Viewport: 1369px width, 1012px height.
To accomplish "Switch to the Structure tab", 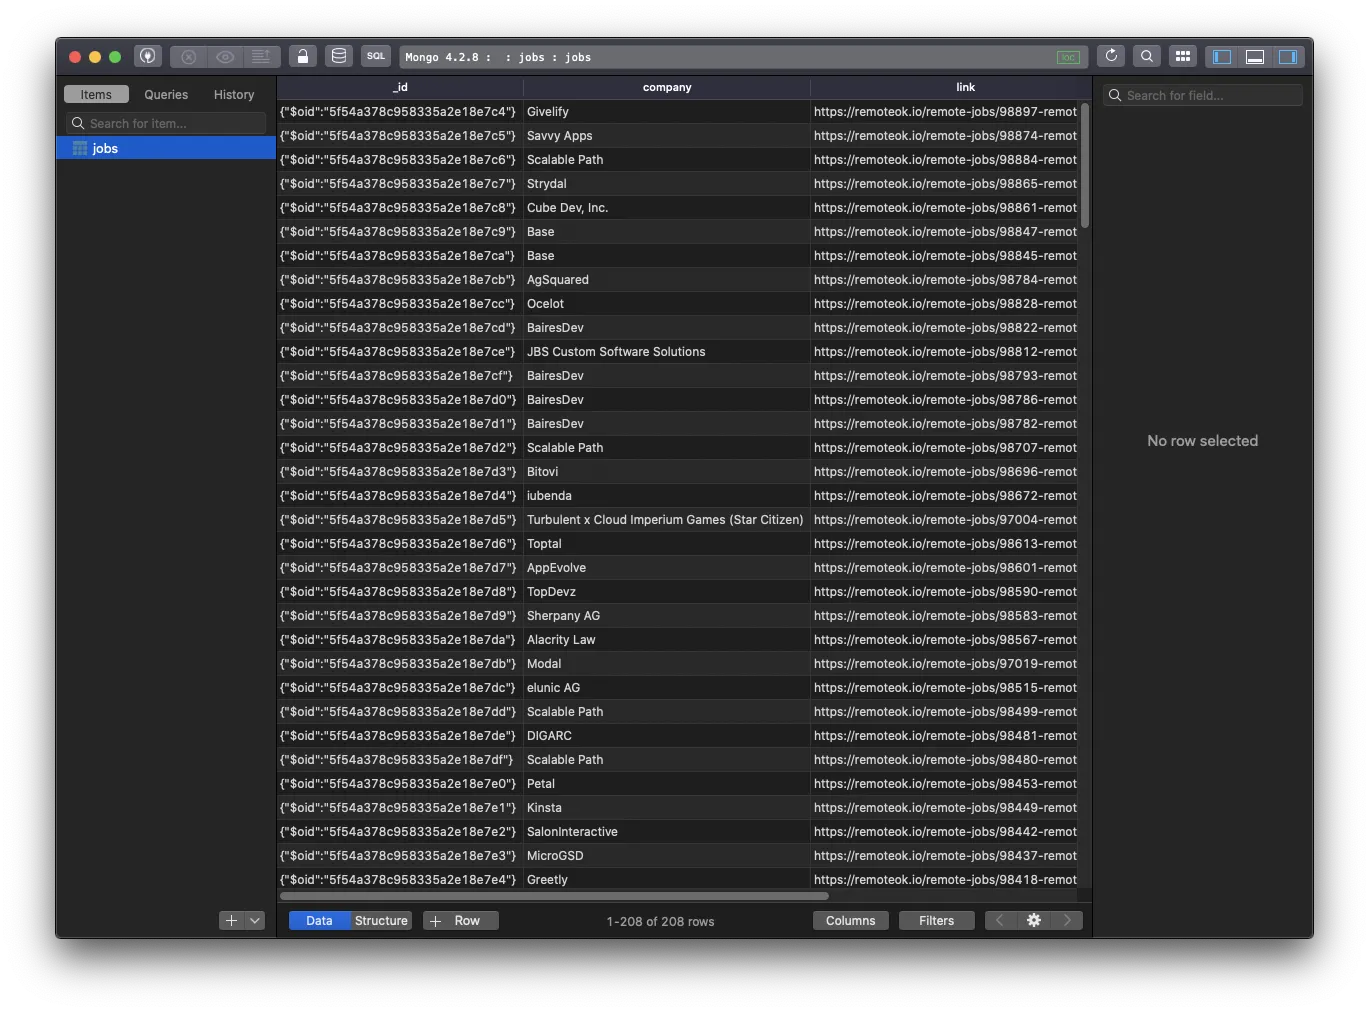I will [x=381, y=920].
